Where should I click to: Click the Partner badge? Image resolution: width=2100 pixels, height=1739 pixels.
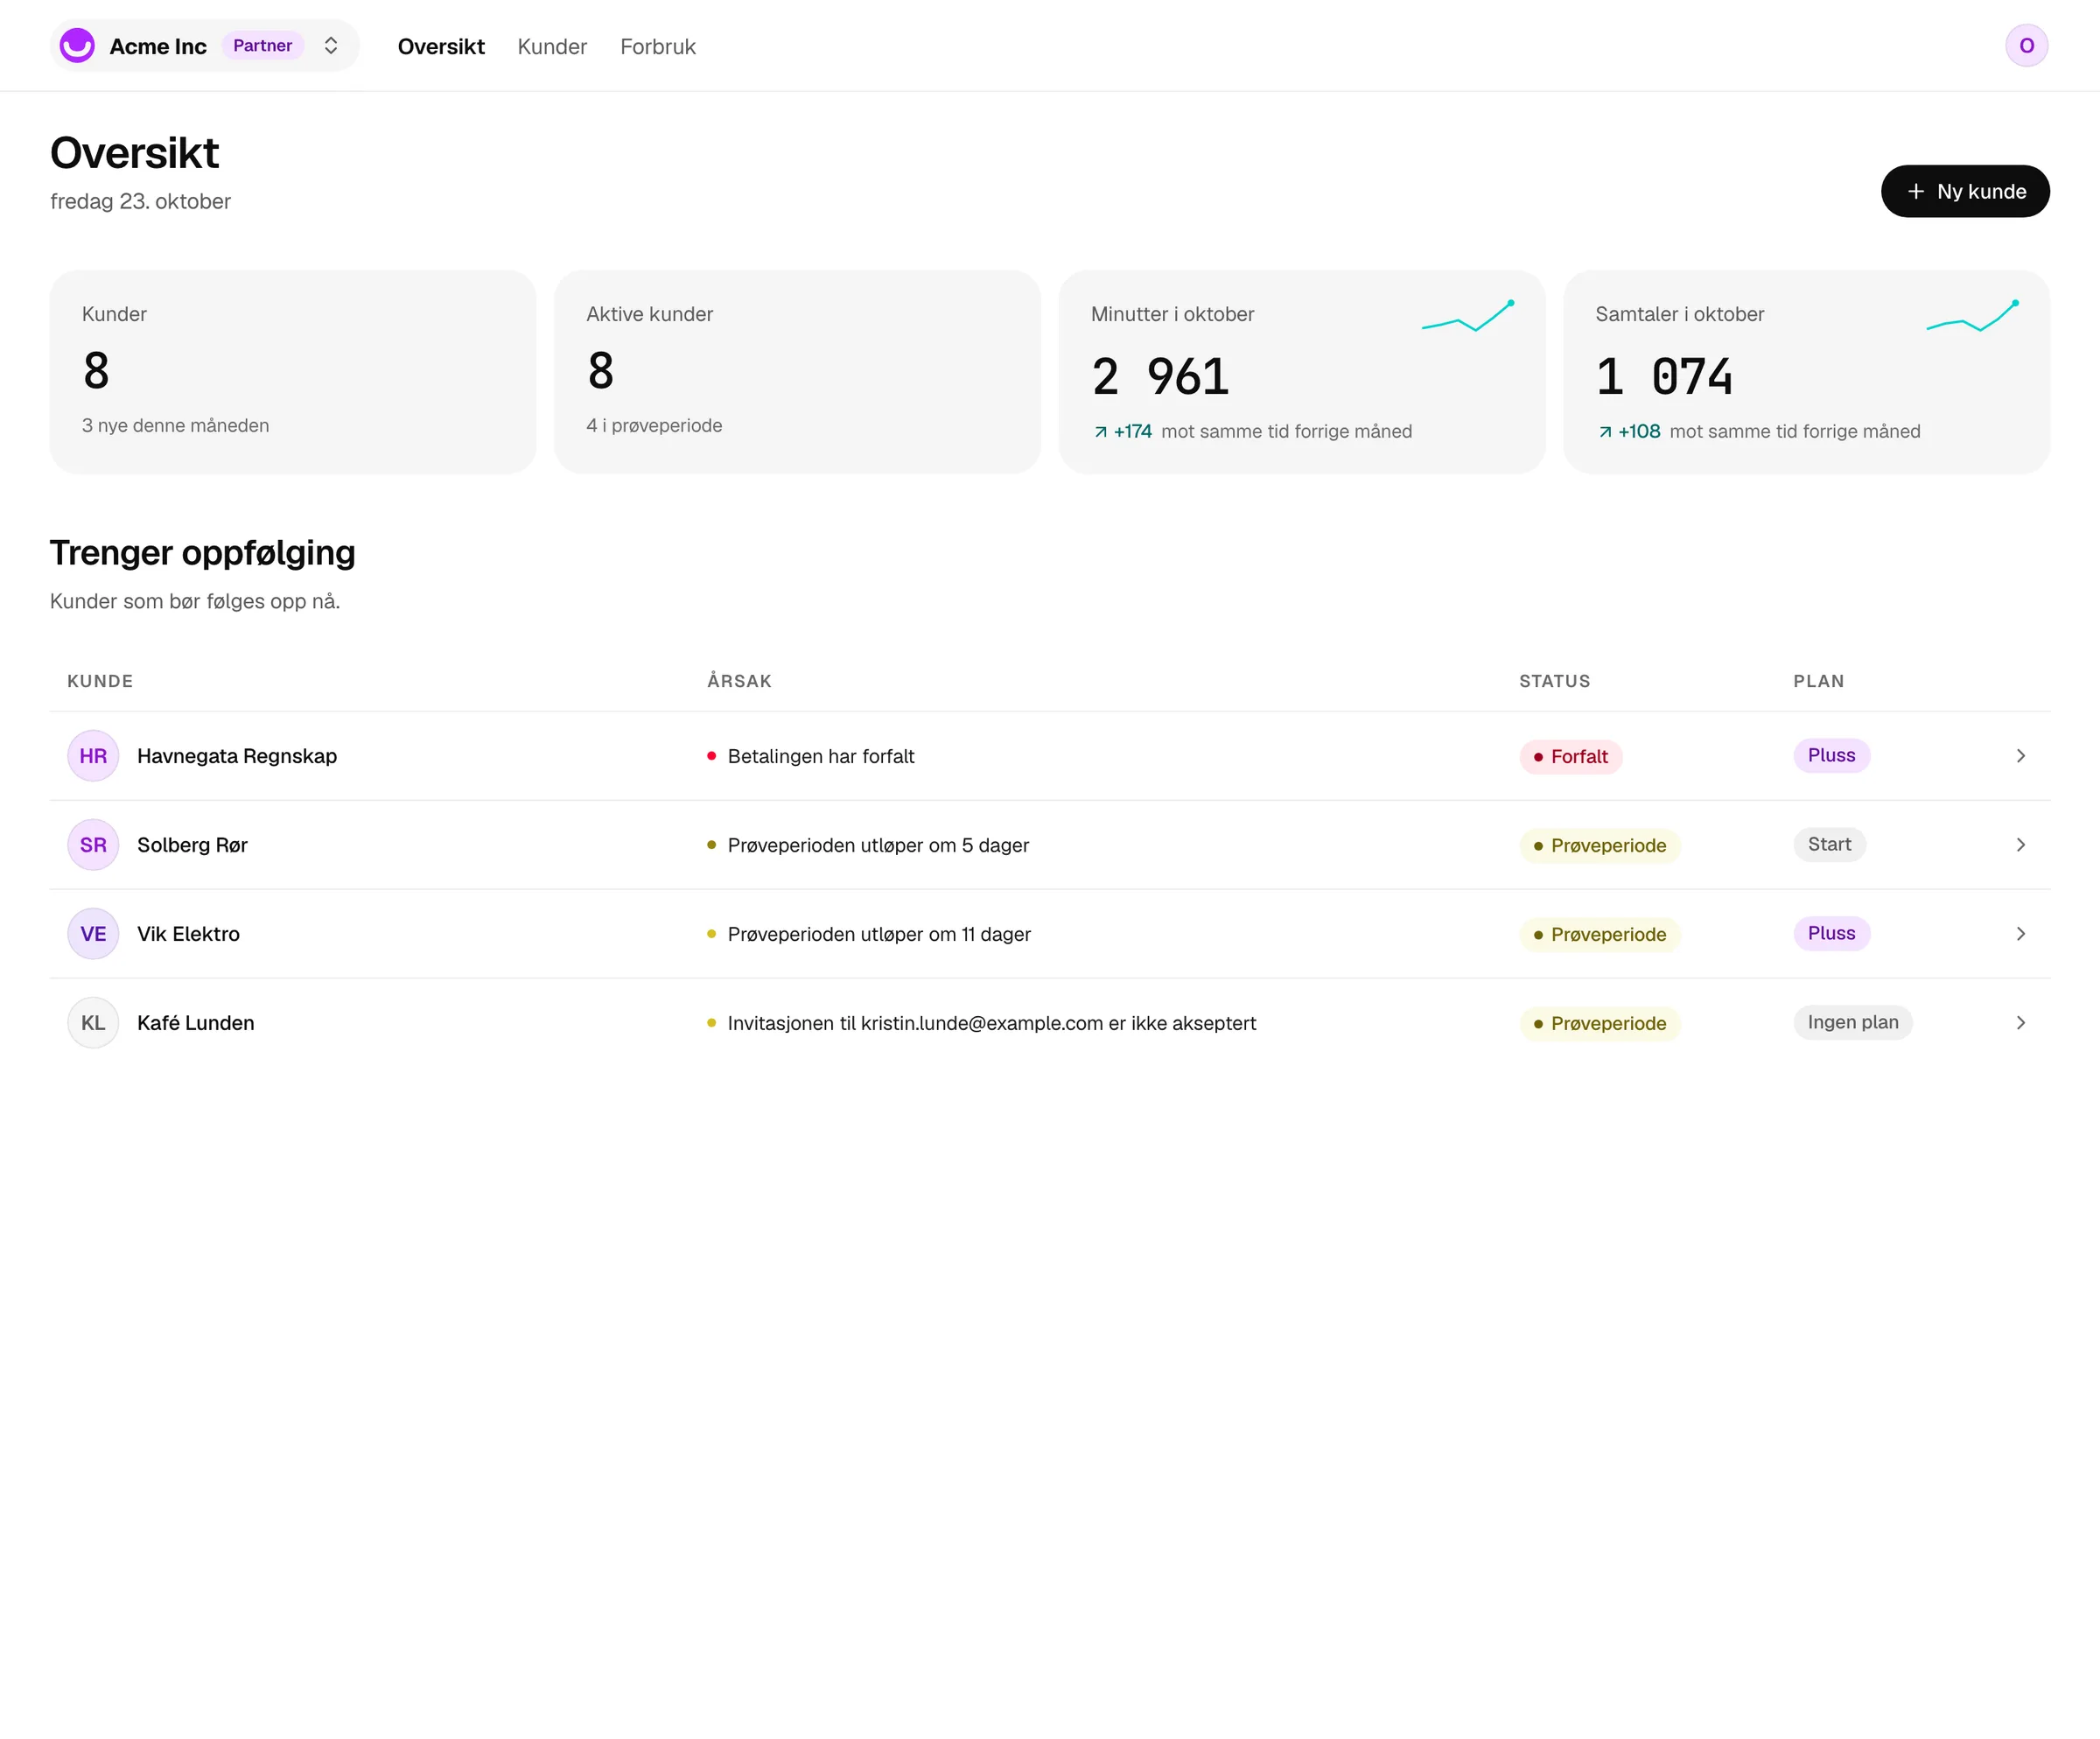point(262,46)
